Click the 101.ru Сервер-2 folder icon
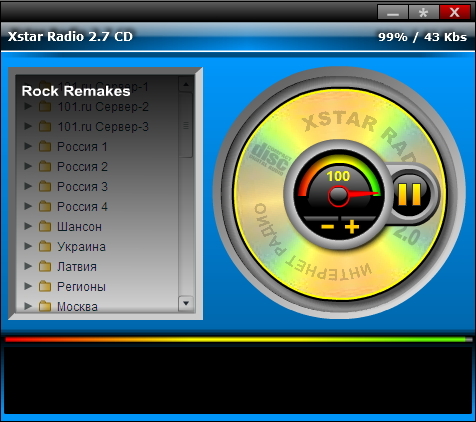Image resolution: width=476 pixels, height=422 pixels. pos(45,106)
